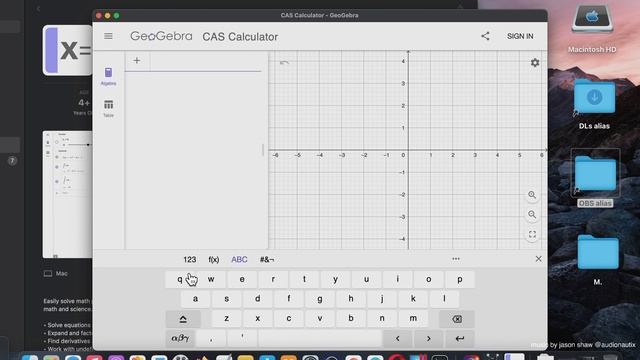Click the plus icon in input row

[137, 61]
